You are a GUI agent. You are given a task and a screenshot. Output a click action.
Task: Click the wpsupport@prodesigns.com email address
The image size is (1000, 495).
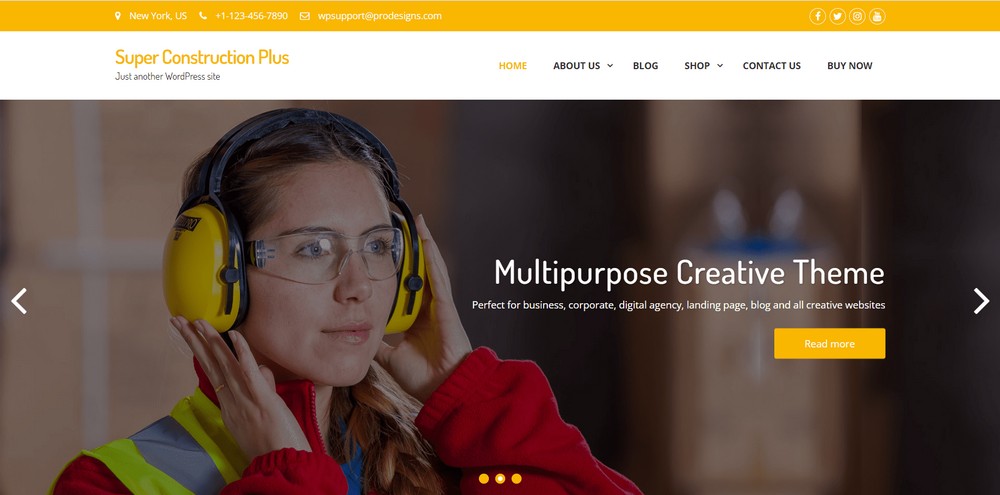tap(379, 16)
